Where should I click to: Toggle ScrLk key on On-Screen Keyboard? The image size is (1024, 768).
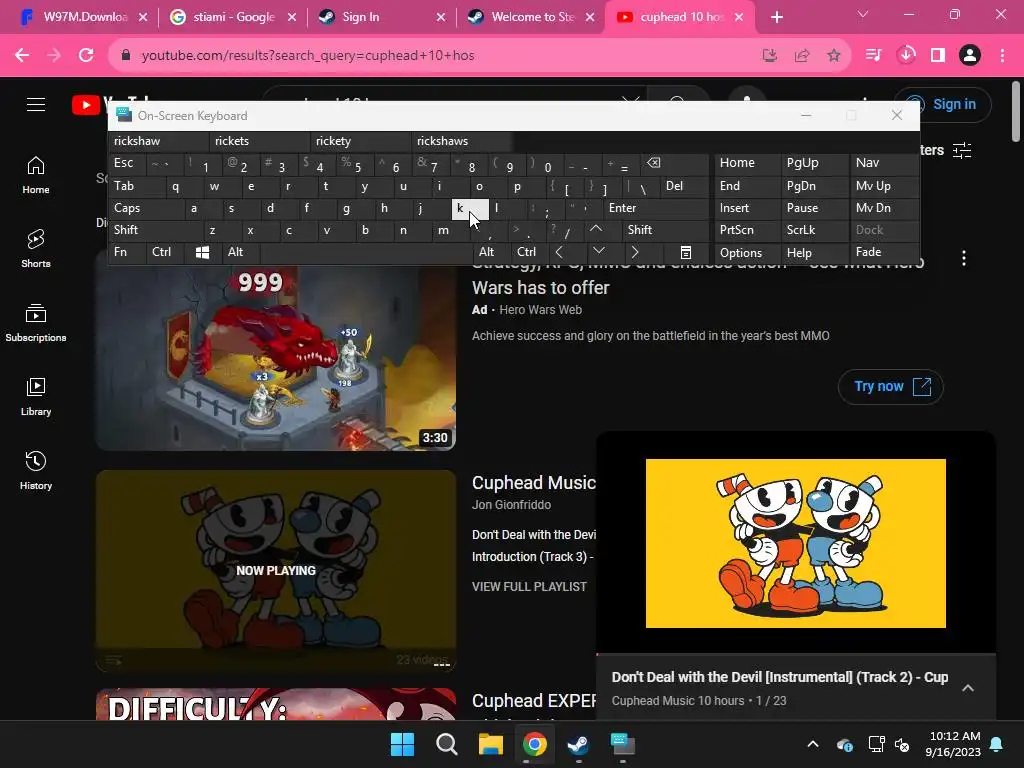814,230
